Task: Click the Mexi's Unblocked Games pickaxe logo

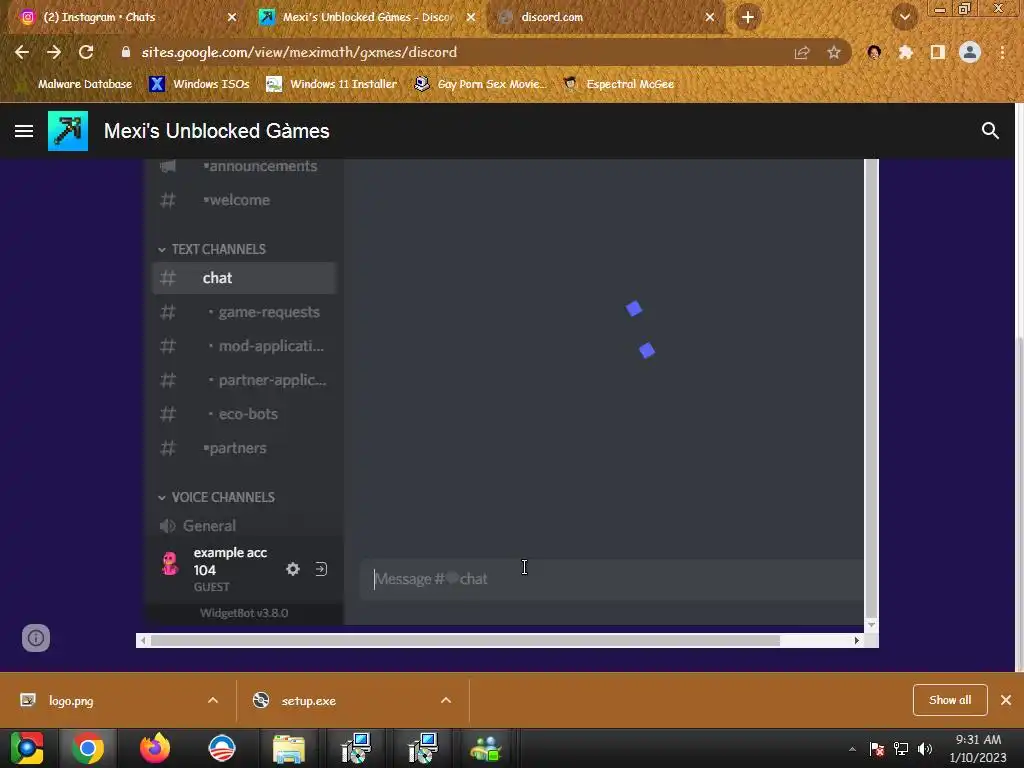Action: 68,131
